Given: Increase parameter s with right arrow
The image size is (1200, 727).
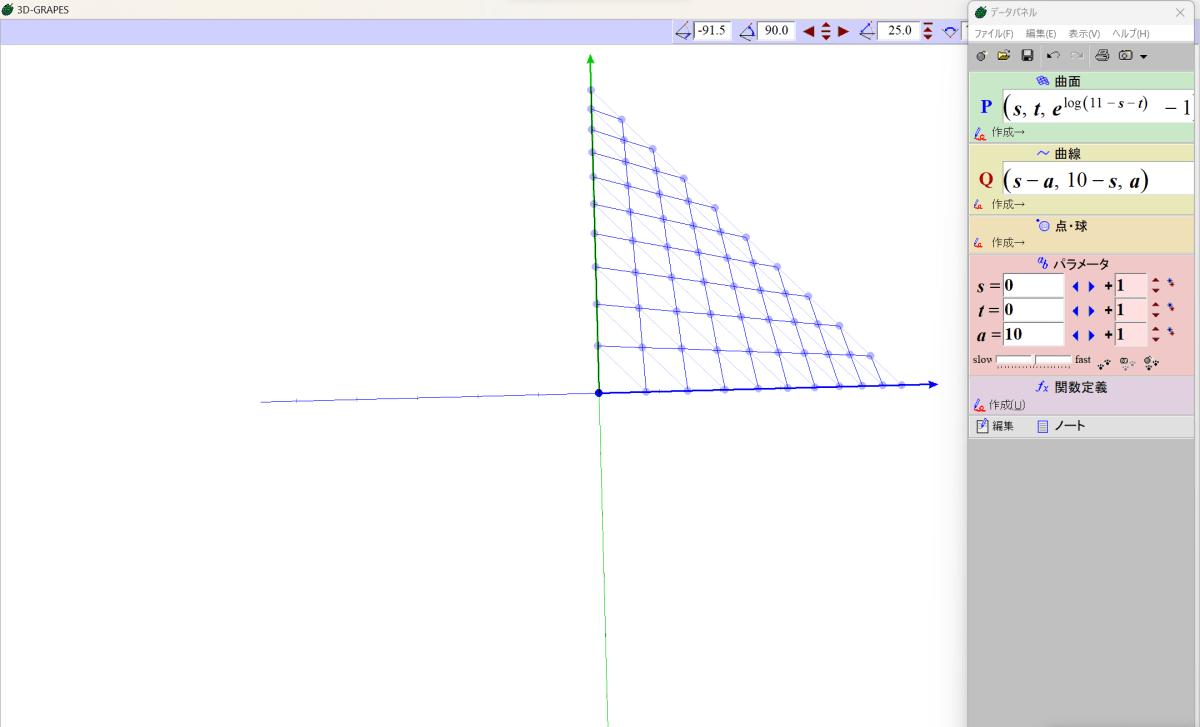Looking at the screenshot, I should click(x=1092, y=286).
